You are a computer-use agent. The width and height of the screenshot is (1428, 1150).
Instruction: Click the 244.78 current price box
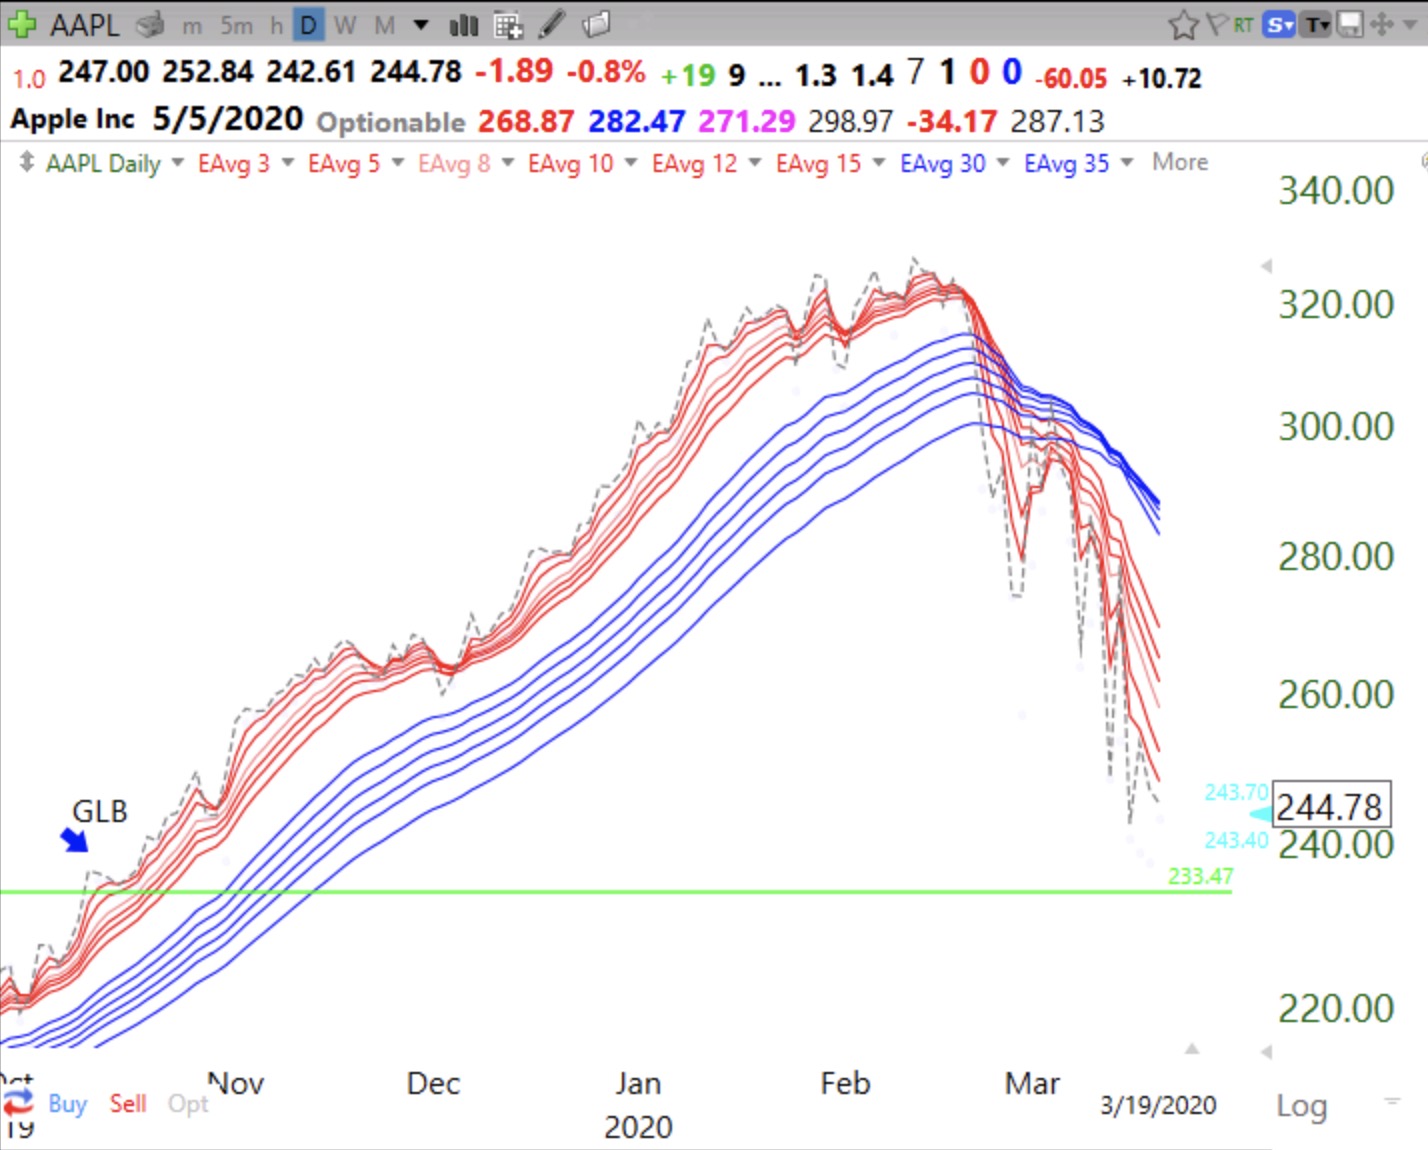click(x=1331, y=806)
